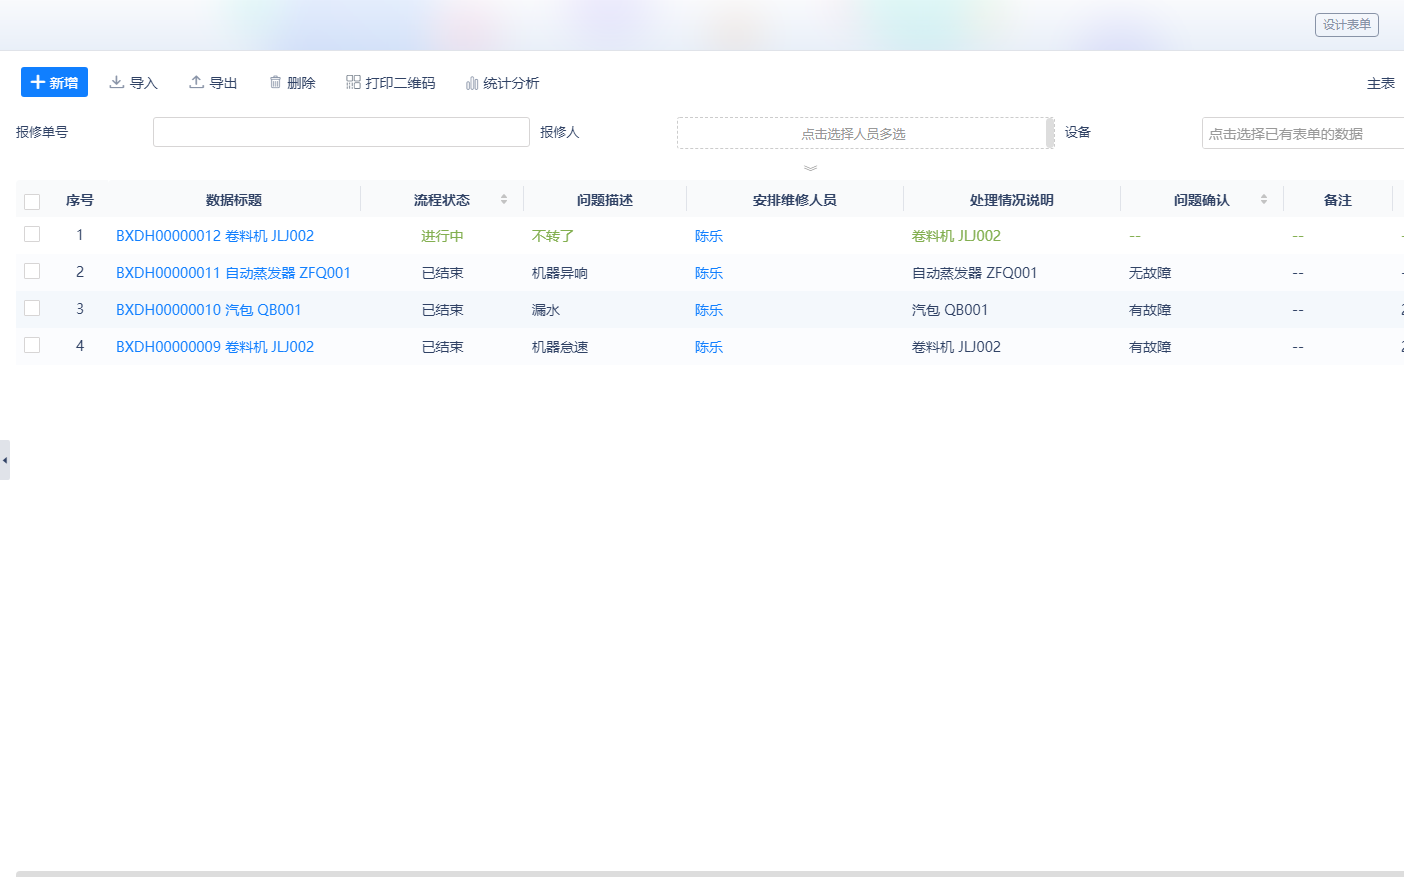Open record BXDH00000011 自动蒸发器 ZFQ001
Viewport: 1404px width, 877px height.
tap(233, 273)
